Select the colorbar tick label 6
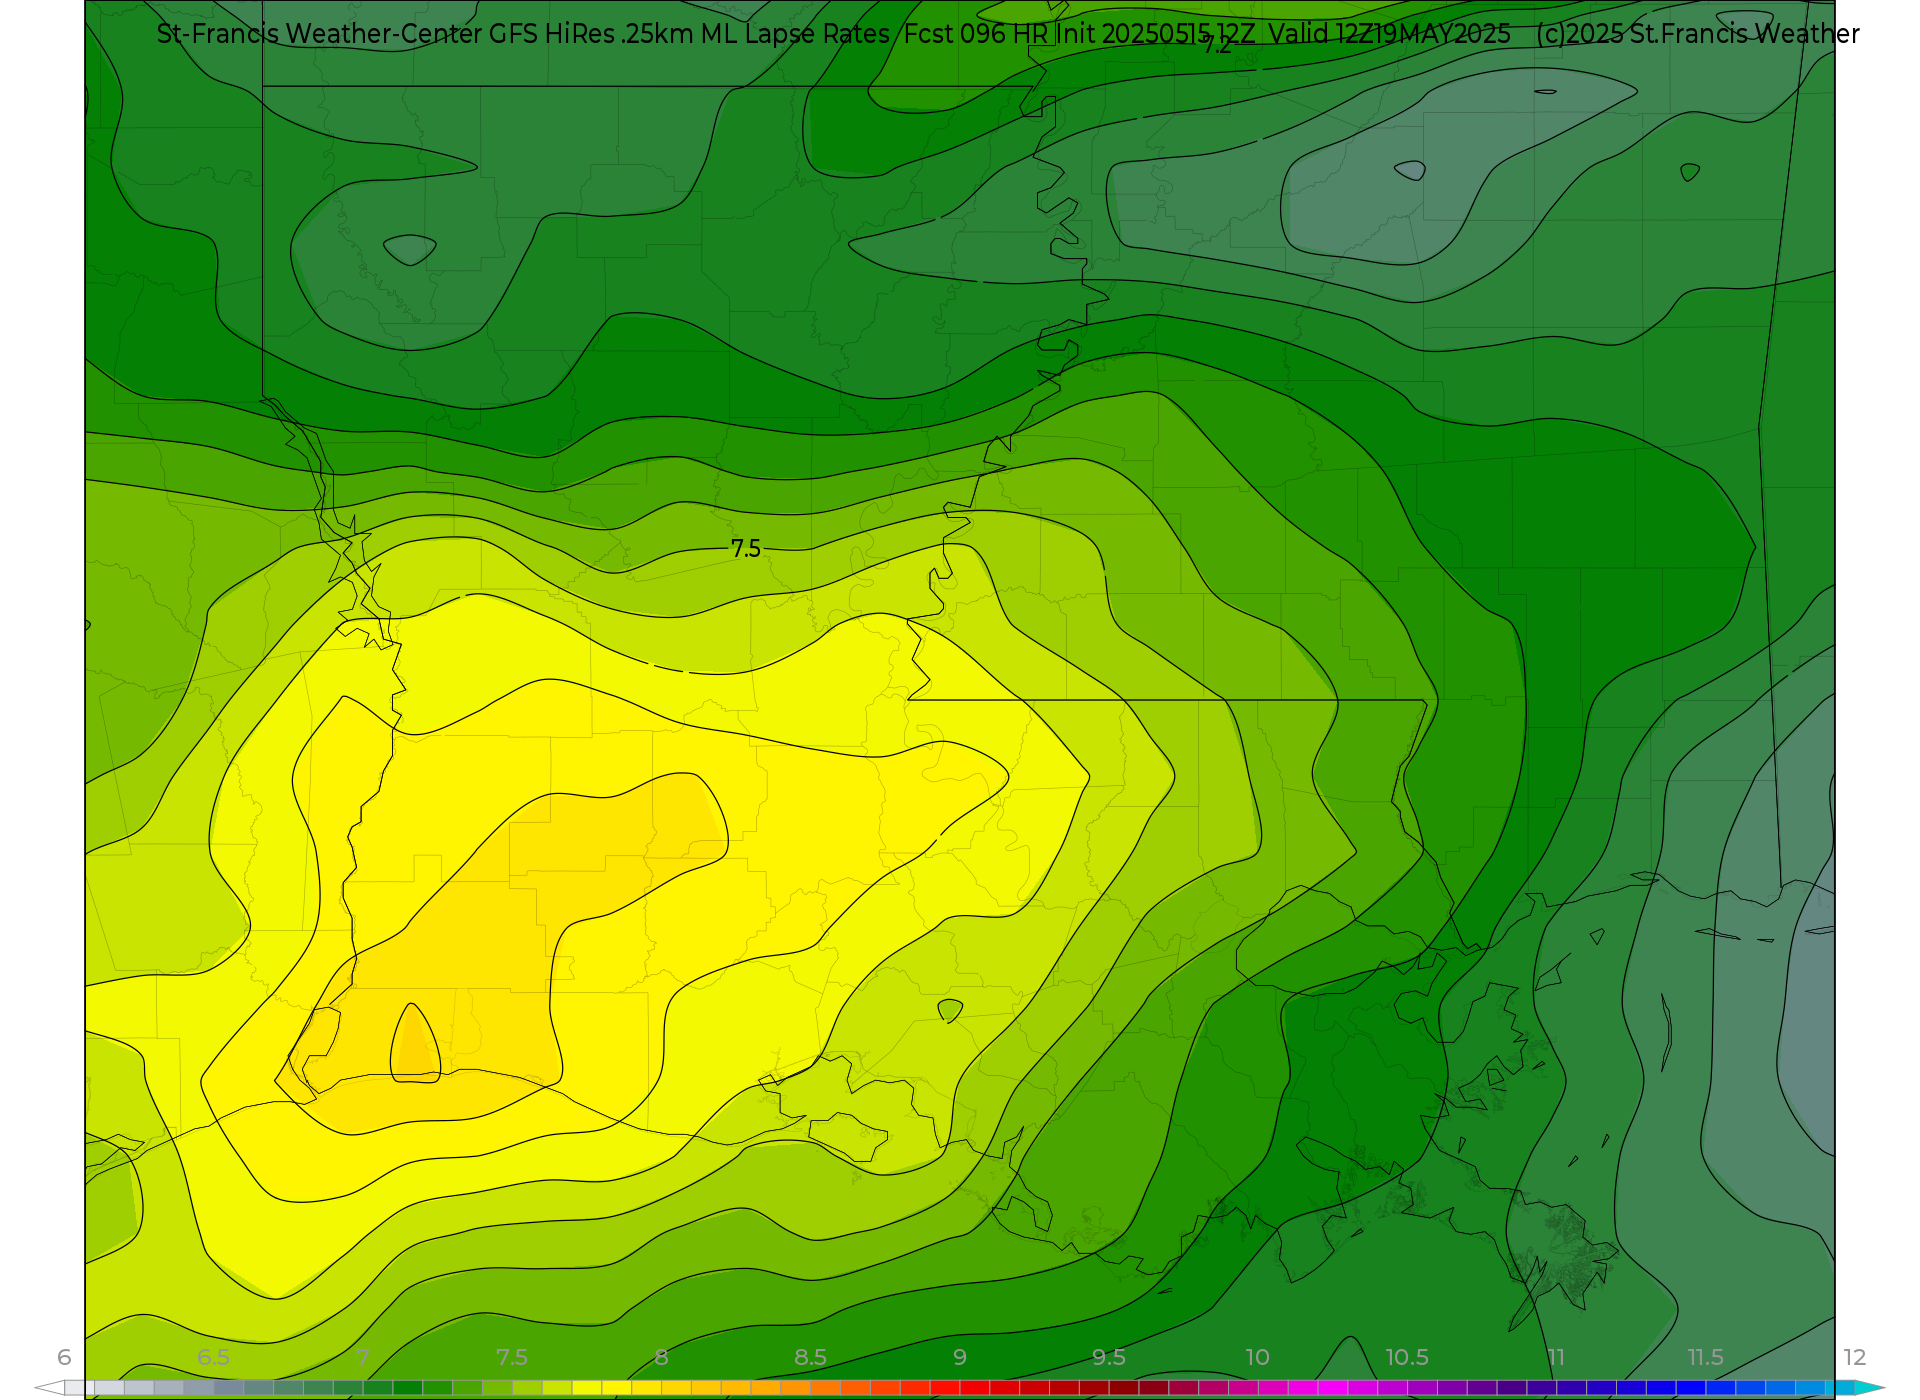 point(64,1357)
